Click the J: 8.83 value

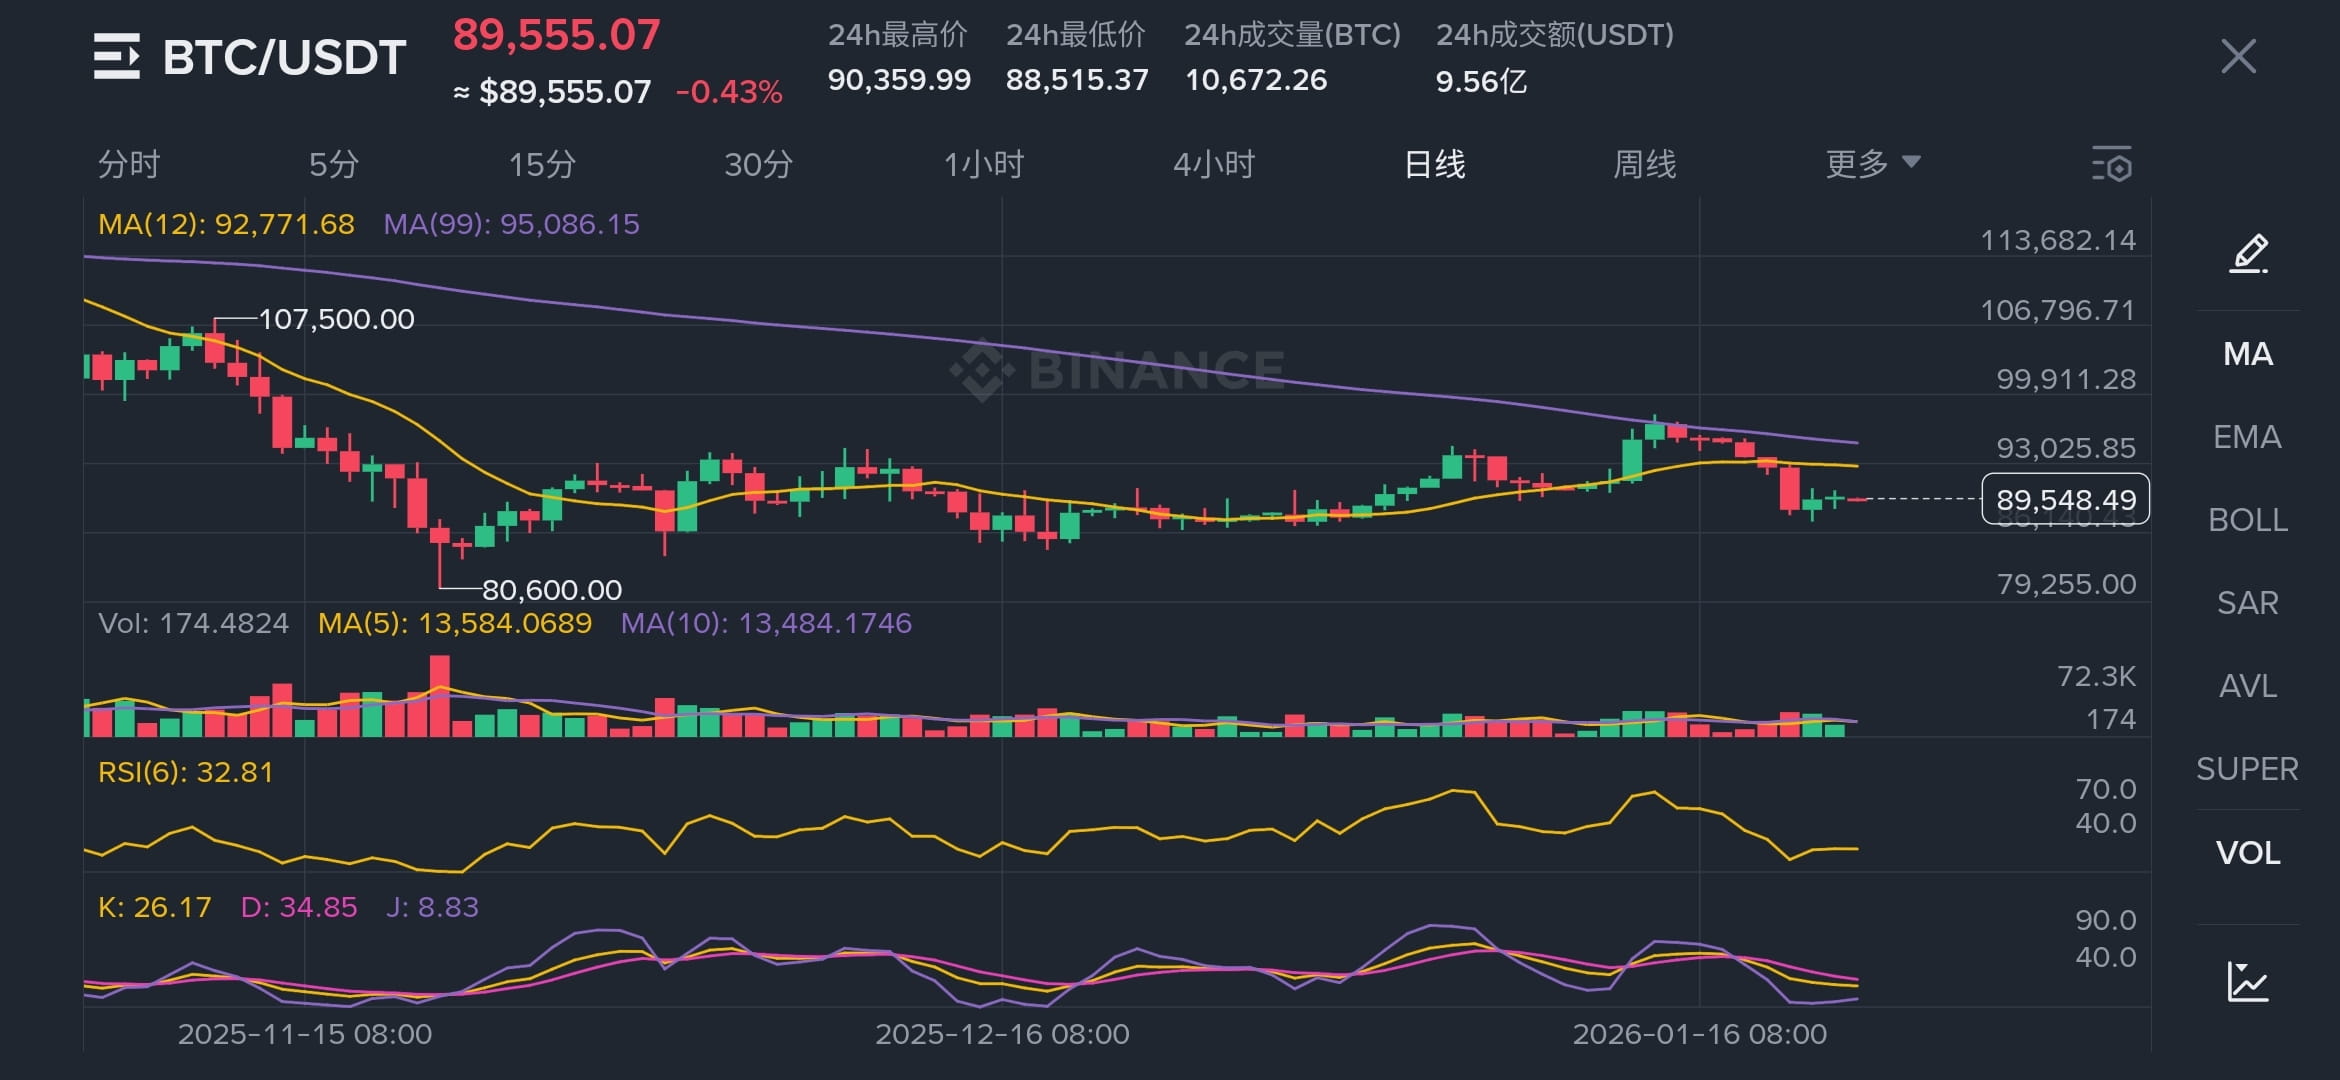(432, 907)
